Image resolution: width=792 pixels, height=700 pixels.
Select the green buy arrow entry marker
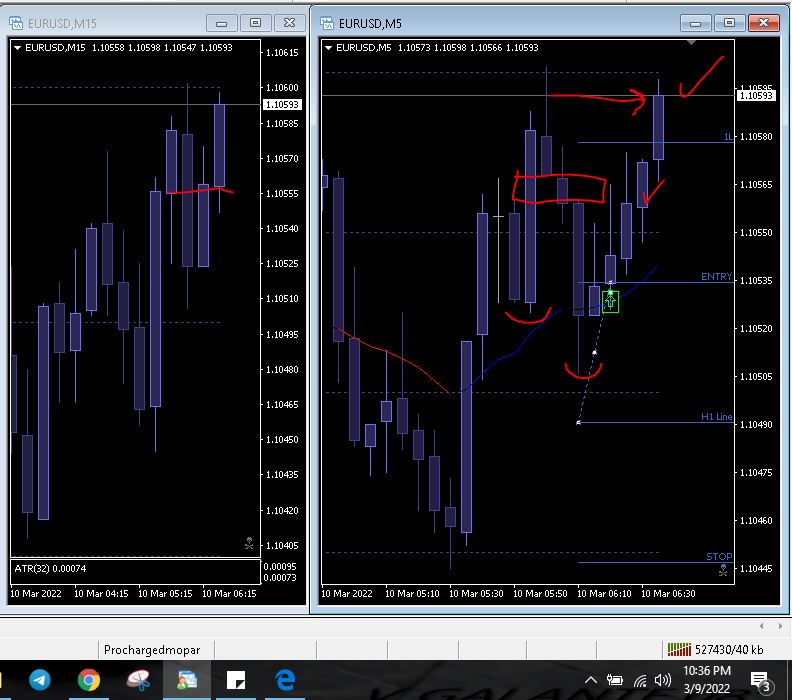coord(610,301)
